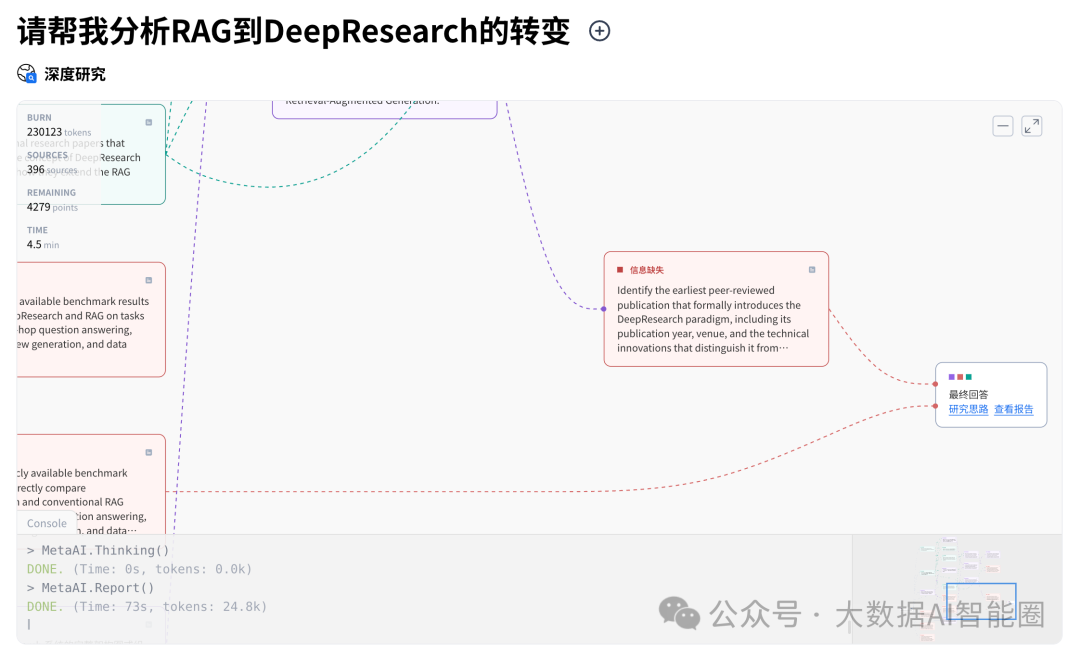Click the 深度研究 globe search icon
This screenshot has width=1080, height=658.
[27, 74]
